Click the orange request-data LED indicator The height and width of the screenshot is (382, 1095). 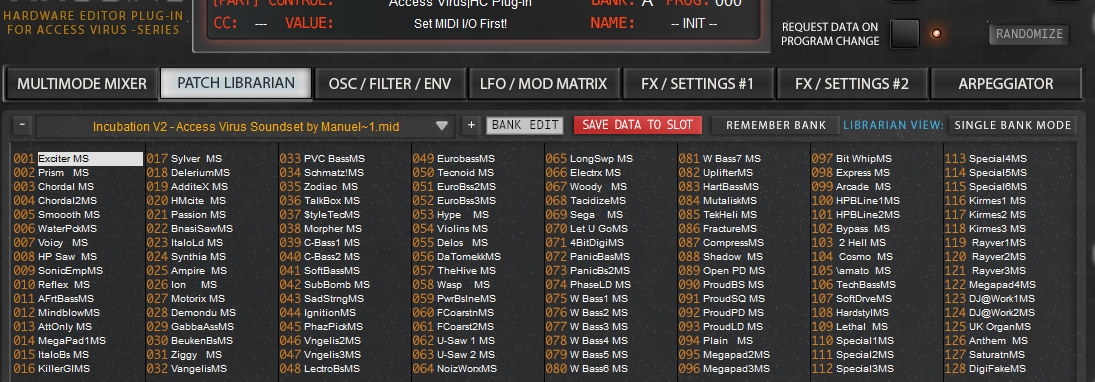click(x=936, y=34)
